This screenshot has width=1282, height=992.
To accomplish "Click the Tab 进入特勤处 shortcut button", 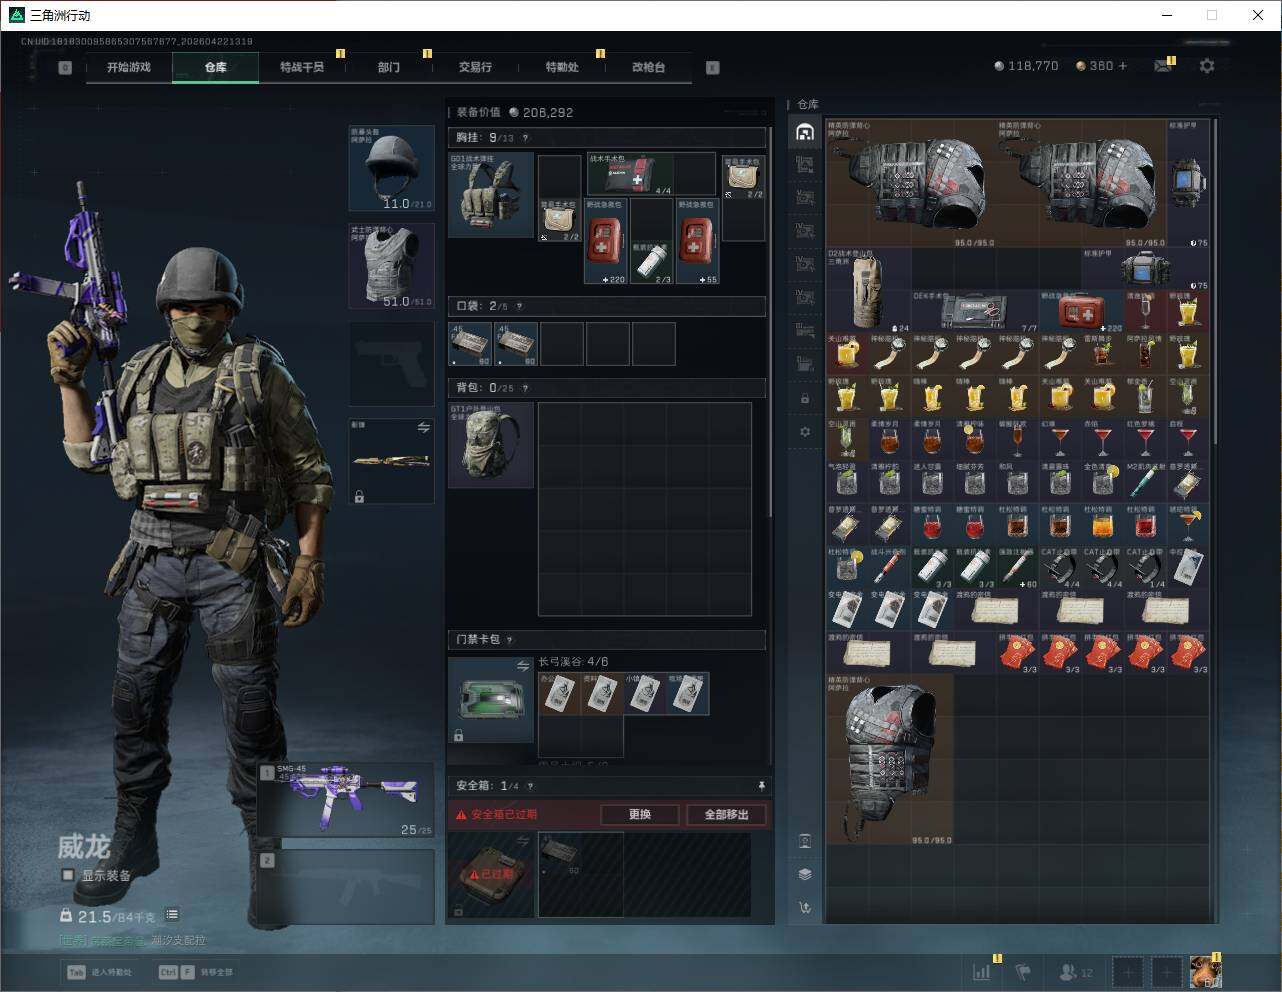I will (100, 972).
